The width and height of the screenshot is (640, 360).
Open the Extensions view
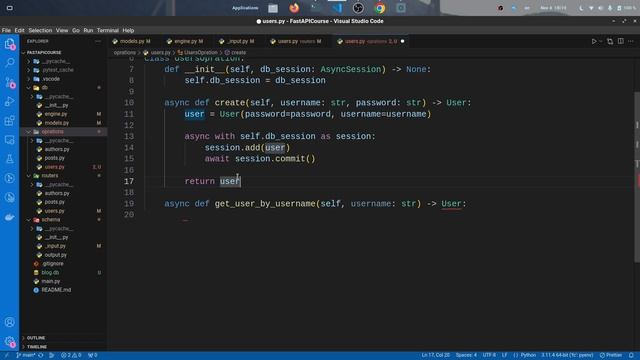coord(9,120)
